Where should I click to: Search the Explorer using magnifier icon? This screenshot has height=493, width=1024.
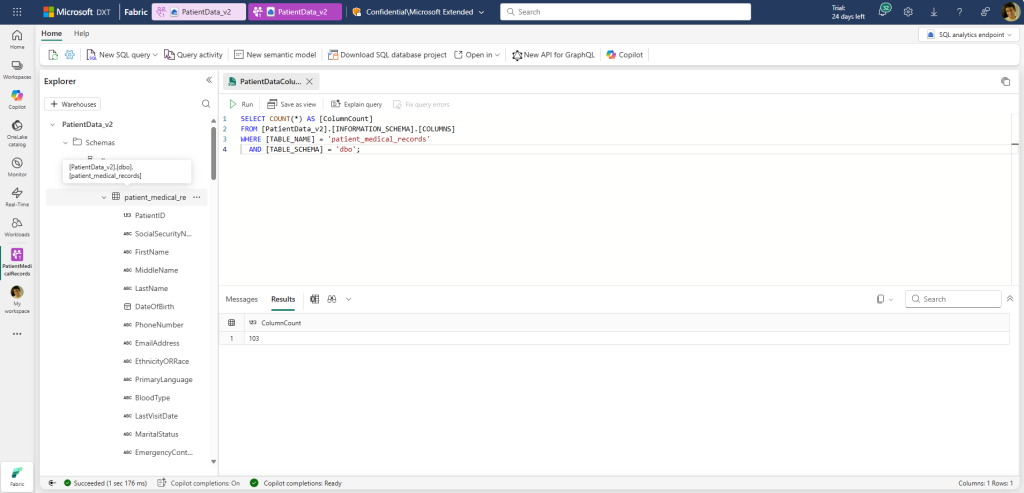[206, 103]
